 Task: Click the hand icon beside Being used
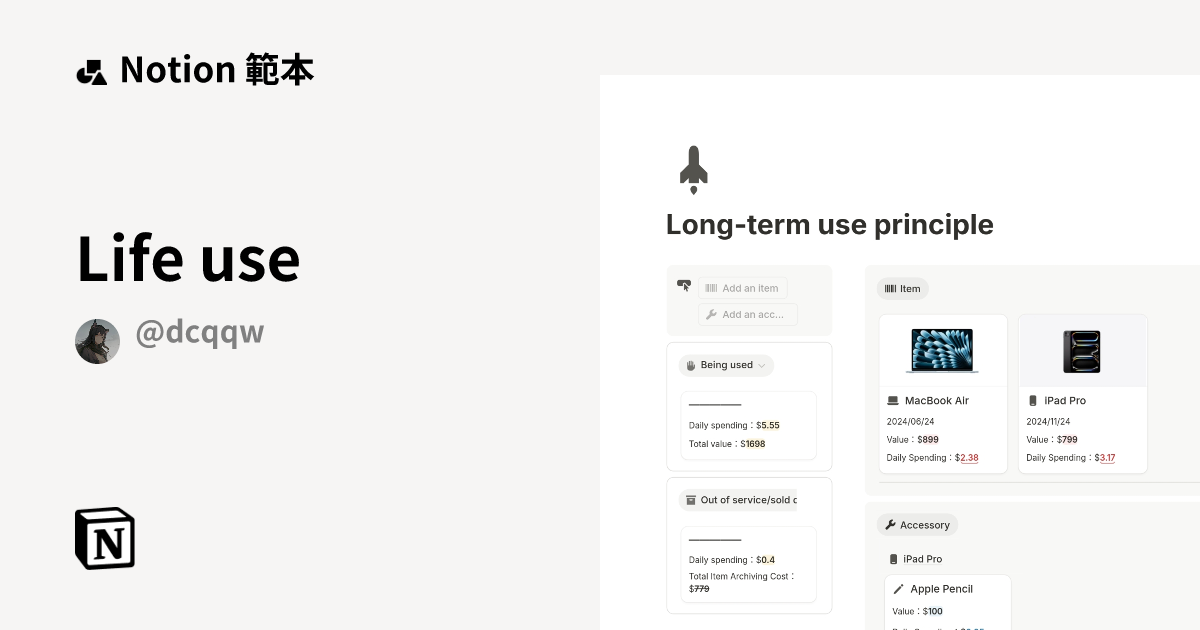[x=691, y=365]
